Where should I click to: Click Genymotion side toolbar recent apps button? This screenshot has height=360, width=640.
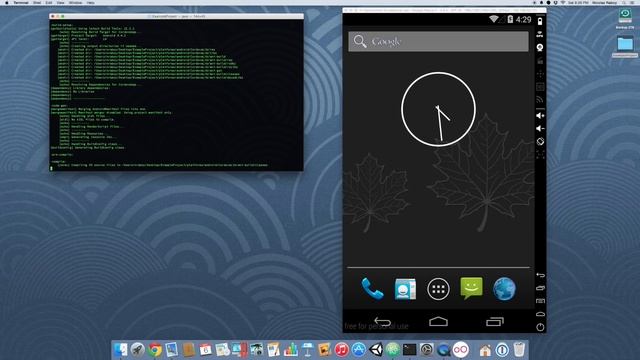coord(540,288)
